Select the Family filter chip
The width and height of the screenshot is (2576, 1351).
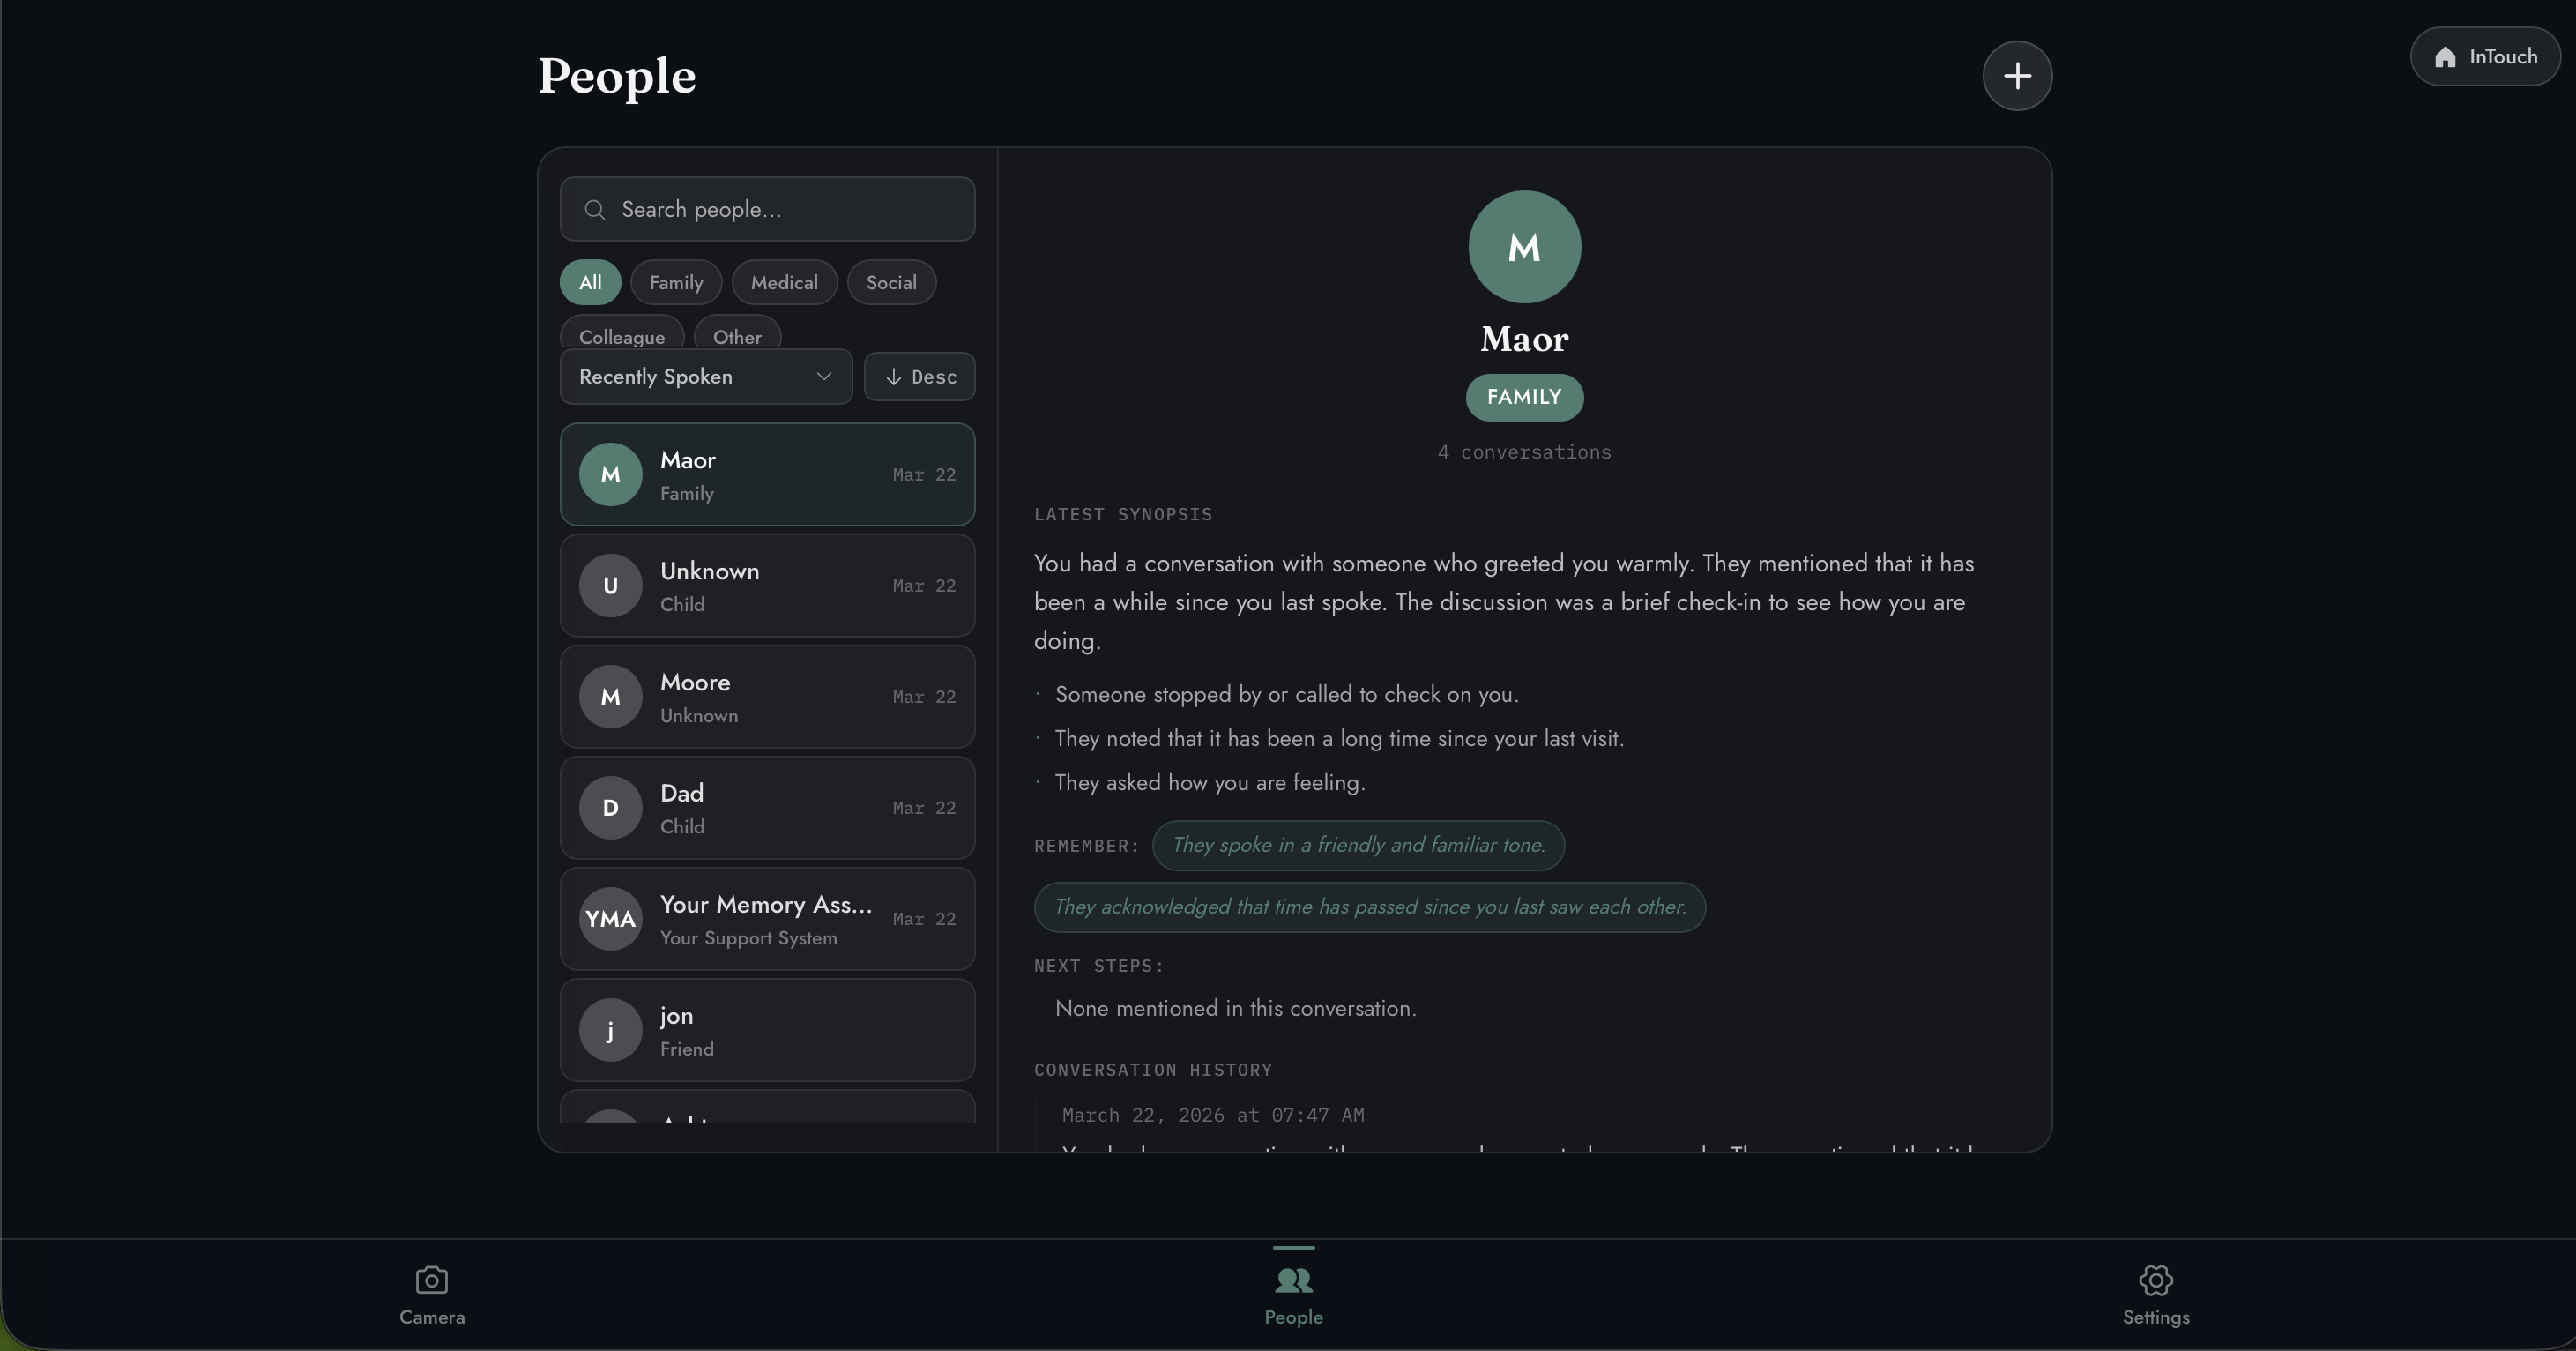coord(676,283)
